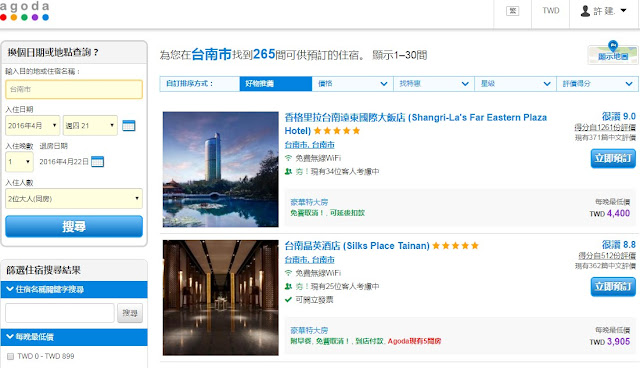
Task: Open the check-in month dropdown 2016年4月
Action: (x=33, y=125)
